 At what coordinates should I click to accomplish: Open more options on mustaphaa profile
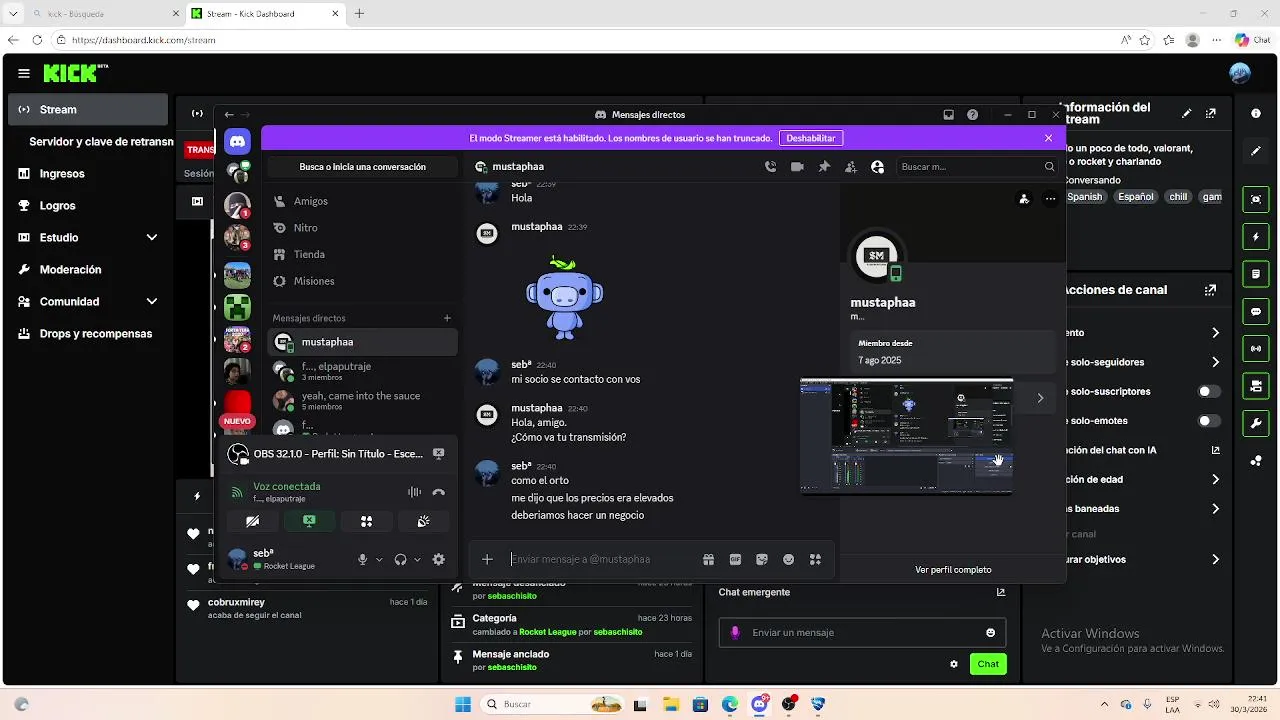click(x=1050, y=199)
